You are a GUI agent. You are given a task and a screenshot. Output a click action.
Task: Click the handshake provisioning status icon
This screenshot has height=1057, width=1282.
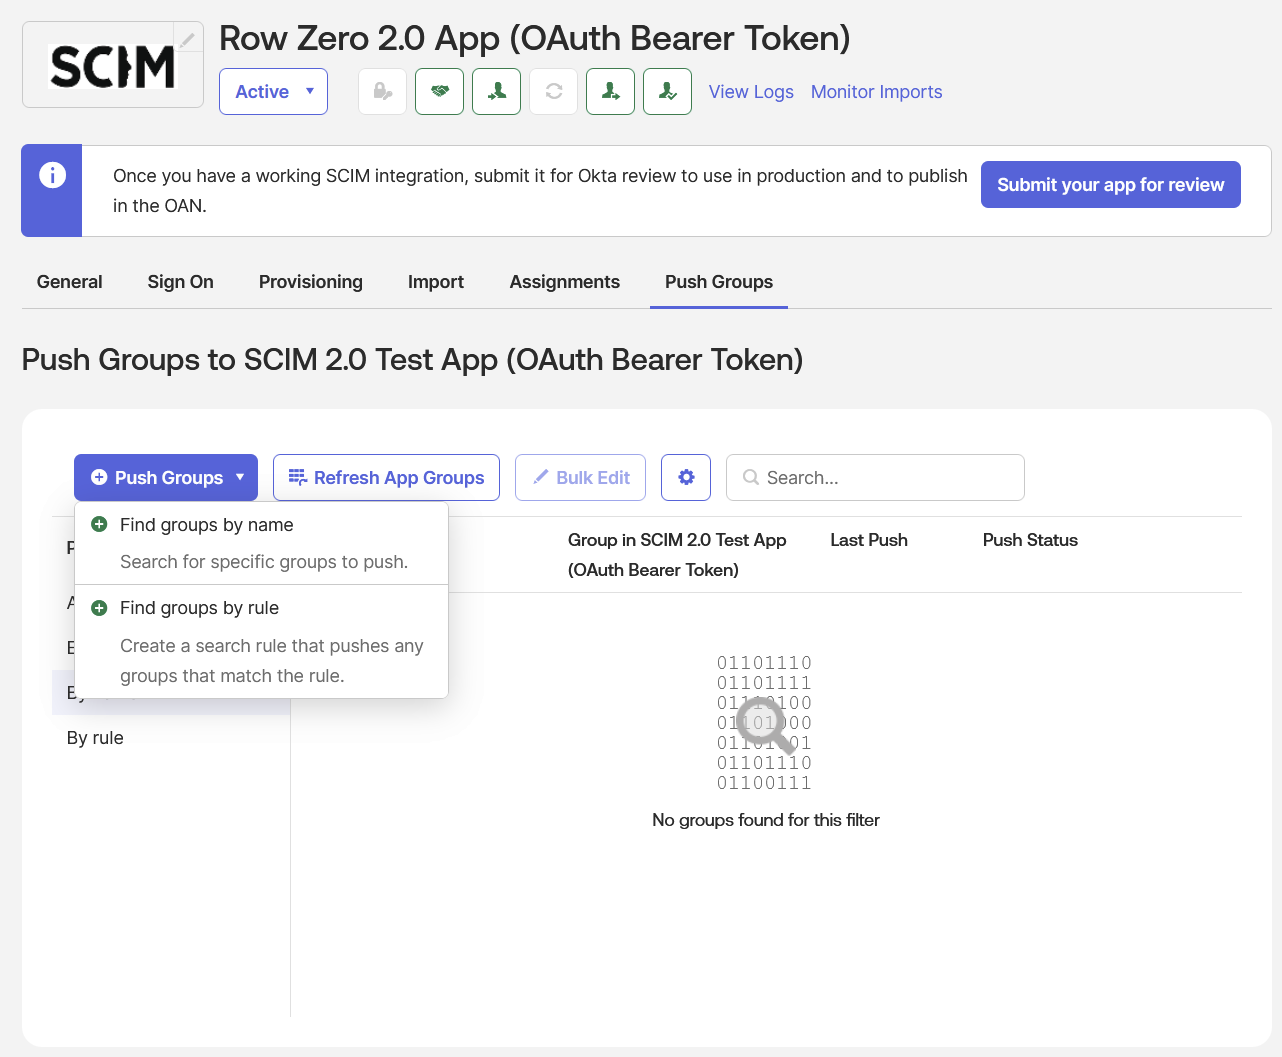point(439,91)
